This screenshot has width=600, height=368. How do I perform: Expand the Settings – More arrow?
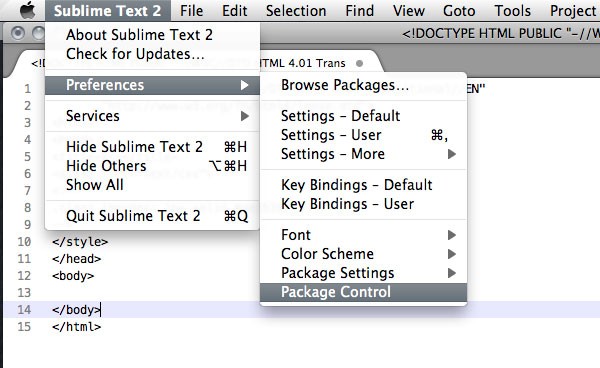coord(452,154)
